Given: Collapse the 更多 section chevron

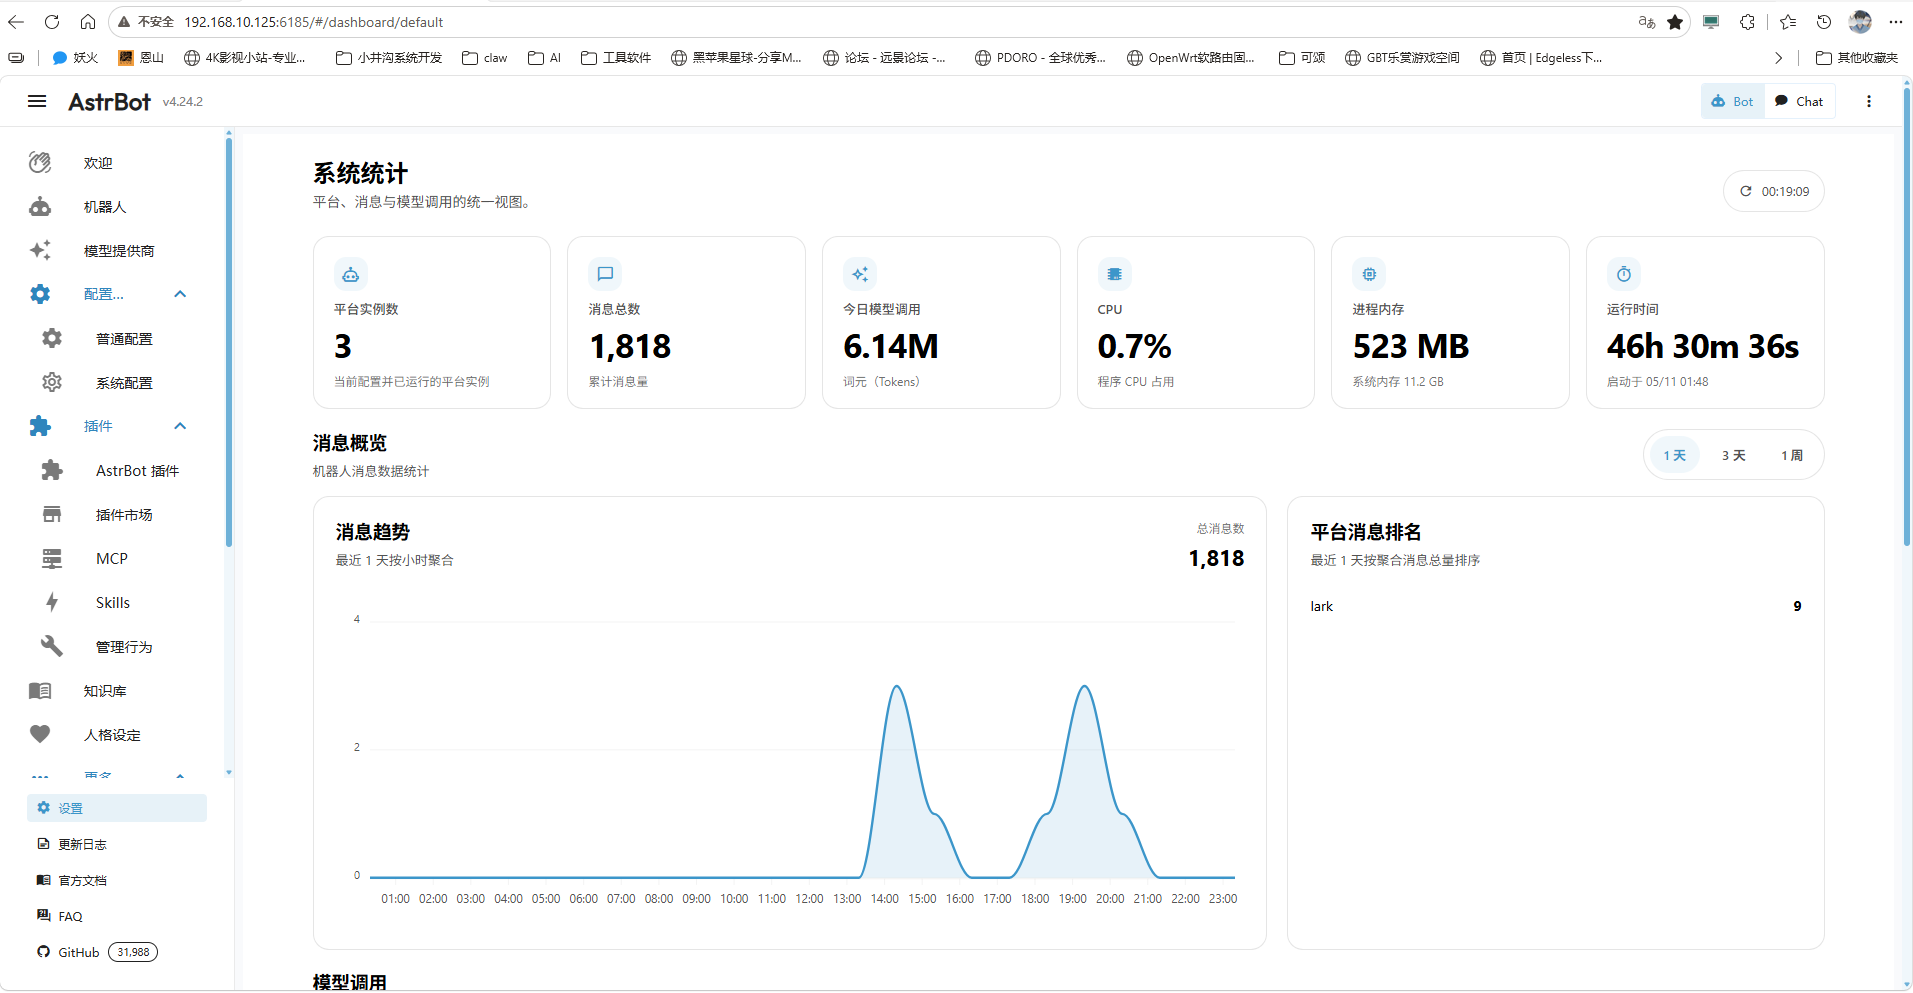Looking at the screenshot, I should [x=180, y=776].
